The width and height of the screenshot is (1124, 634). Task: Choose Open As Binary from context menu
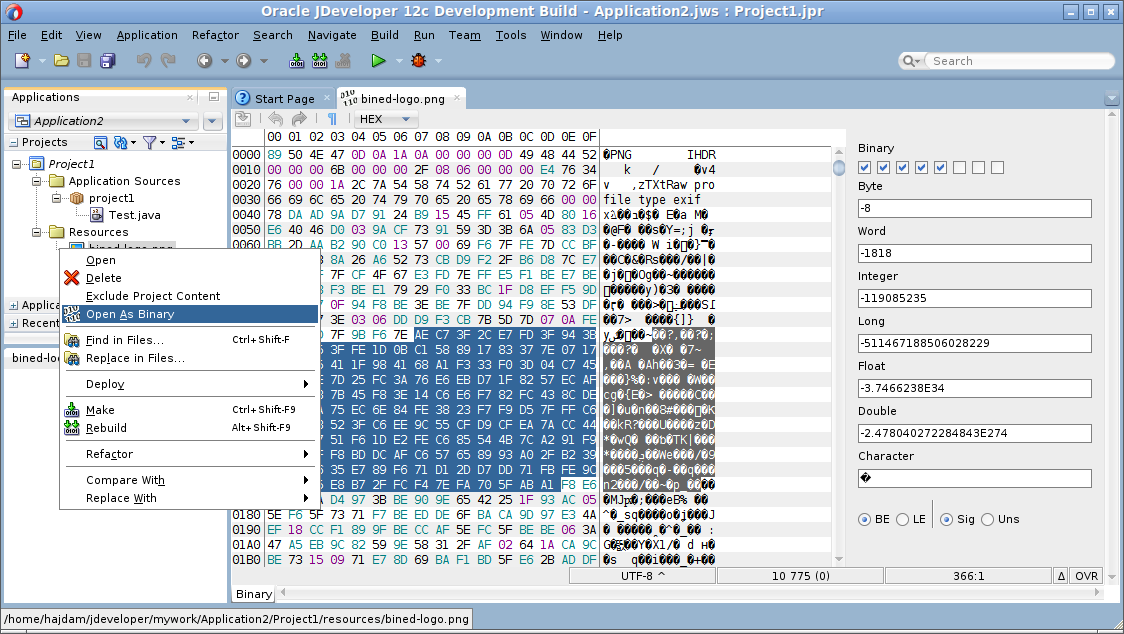coord(190,314)
